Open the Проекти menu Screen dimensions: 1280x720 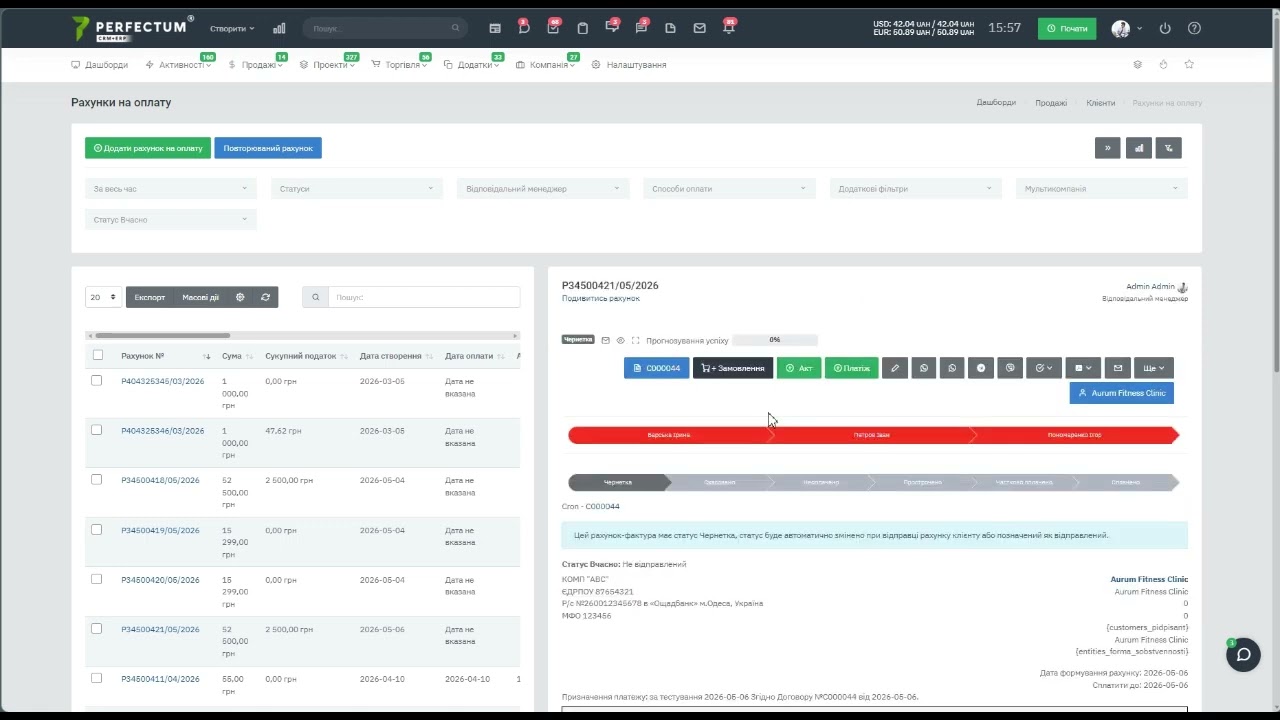tap(328, 65)
